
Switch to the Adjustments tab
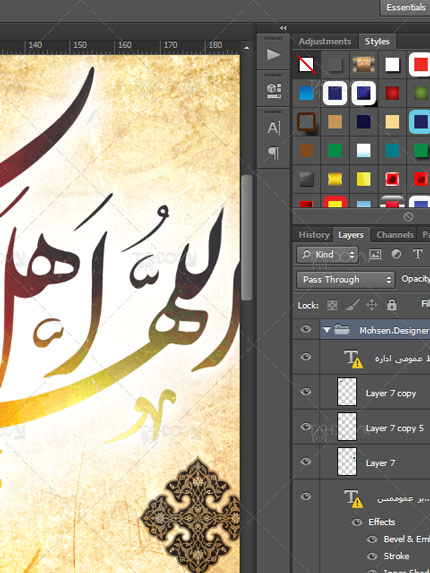click(x=325, y=41)
